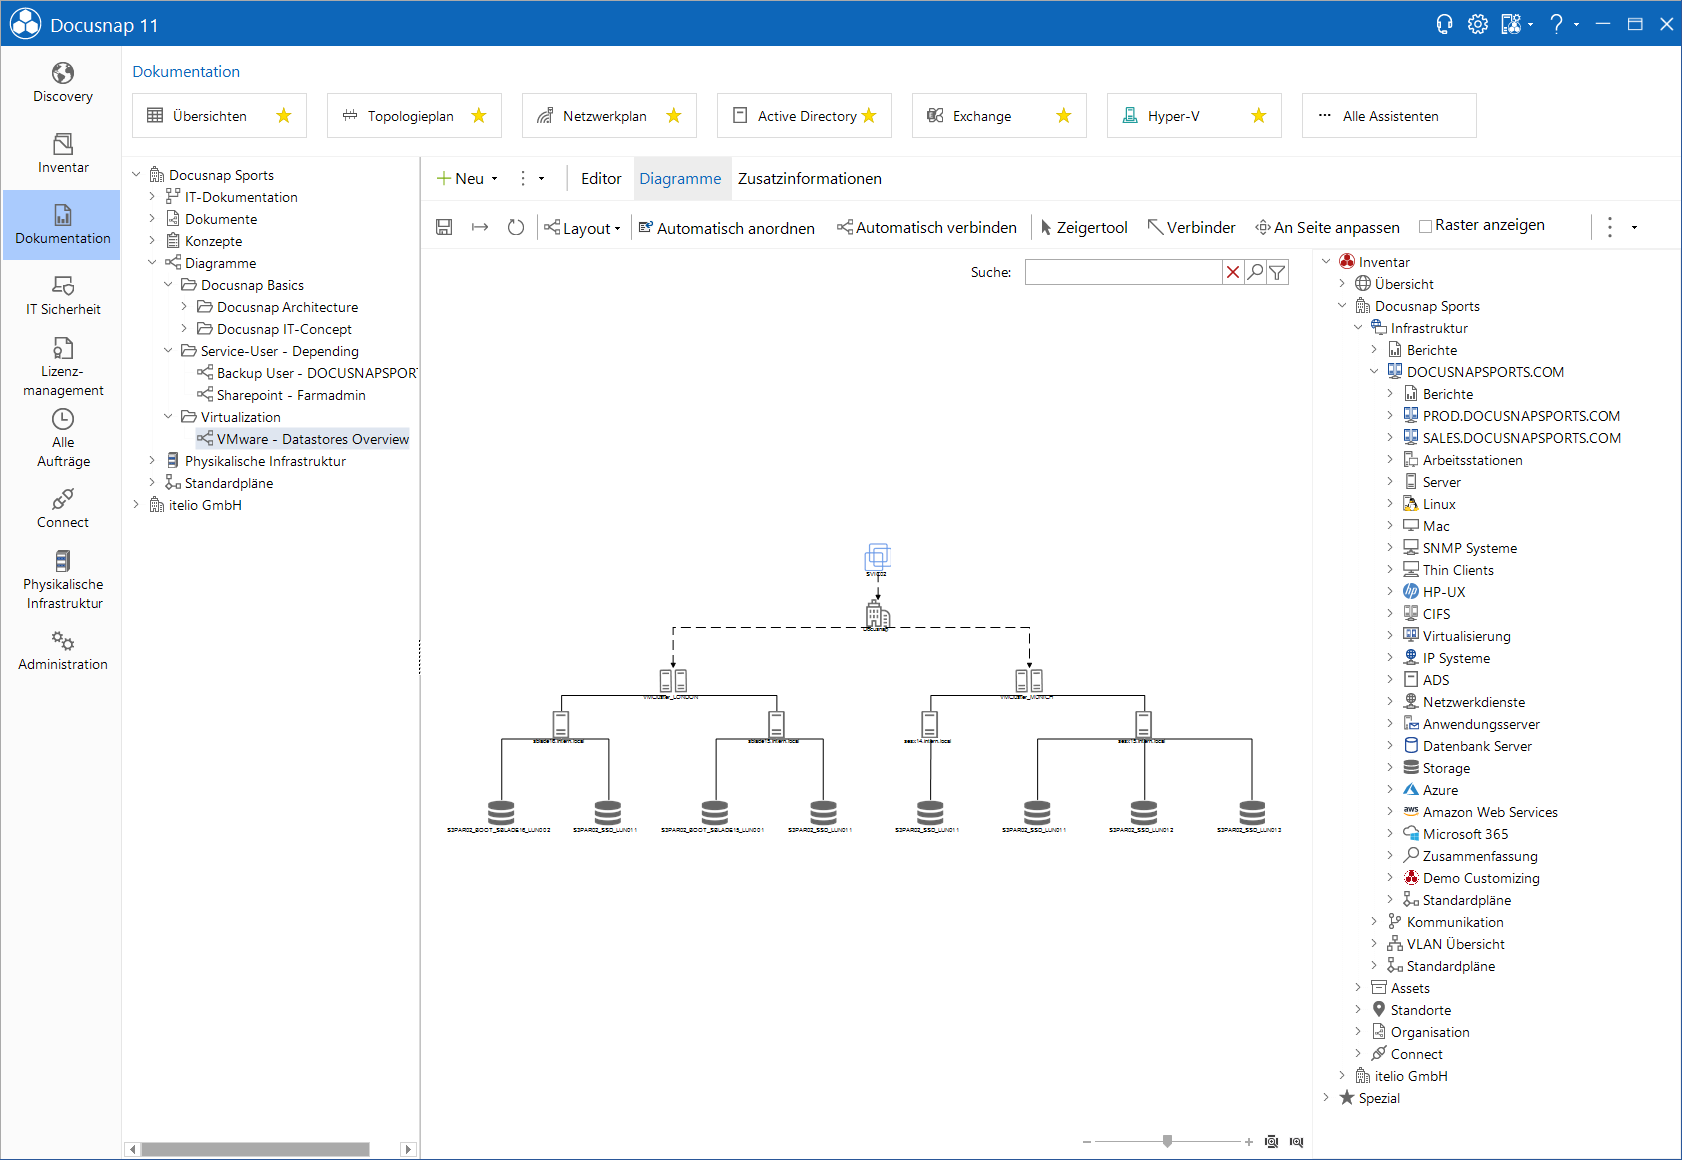
Task: Select the datacenter building node in diagram
Action: click(877, 615)
